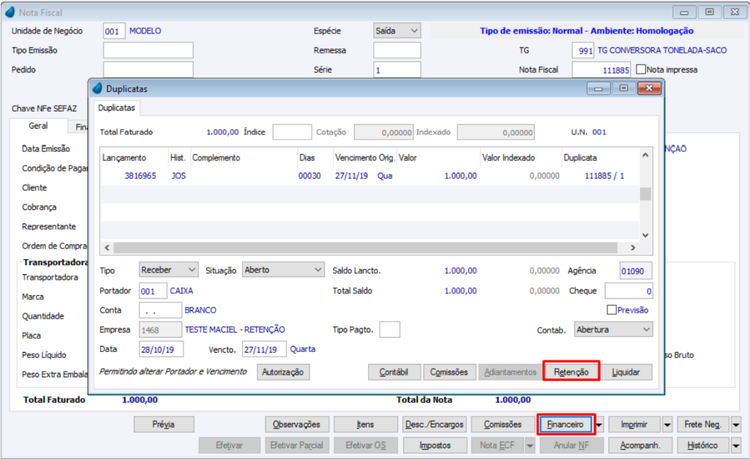Click the Pedido input field
750x459 pixels.
click(x=148, y=70)
